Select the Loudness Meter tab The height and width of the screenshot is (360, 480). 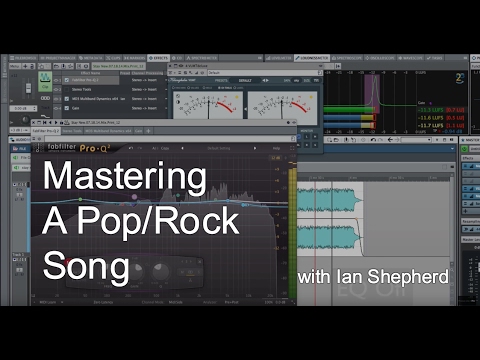coord(312,58)
